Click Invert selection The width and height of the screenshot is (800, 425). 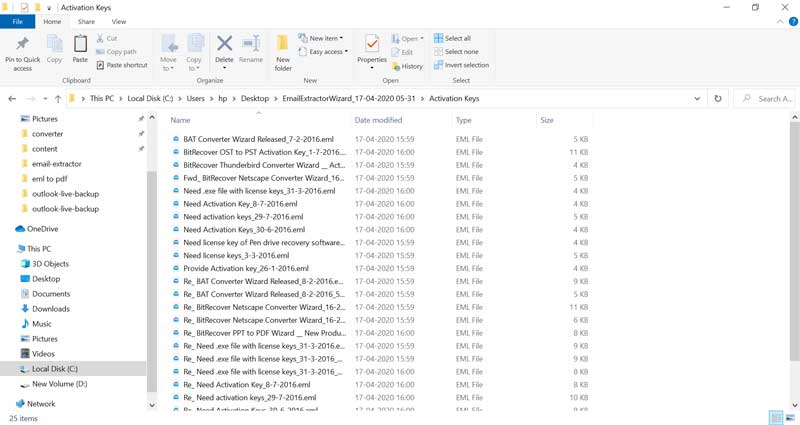pyautogui.click(x=461, y=65)
